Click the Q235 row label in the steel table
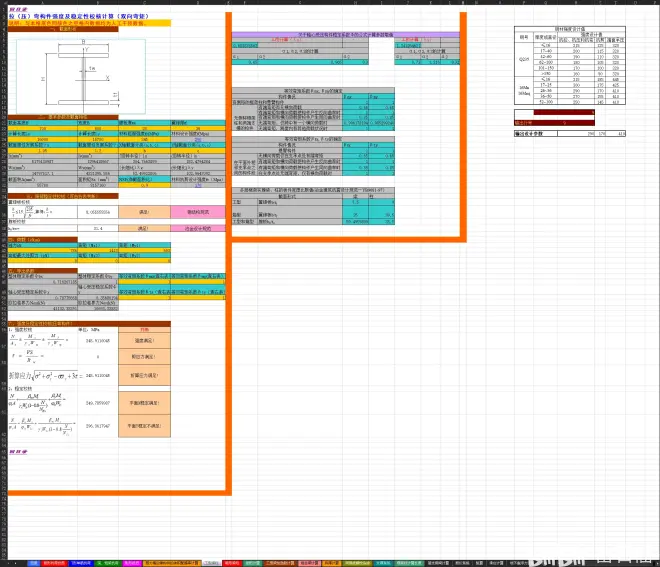 click(x=523, y=59)
